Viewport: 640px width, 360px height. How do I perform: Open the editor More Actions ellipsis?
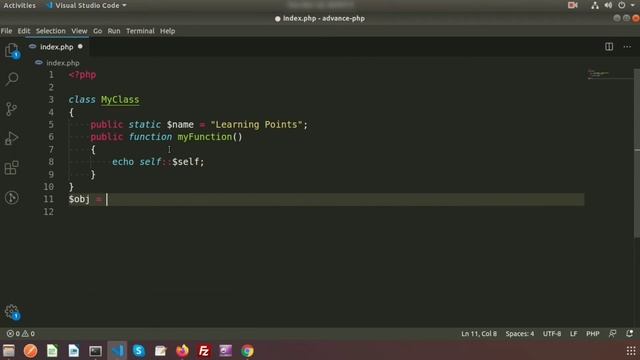coord(627,47)
